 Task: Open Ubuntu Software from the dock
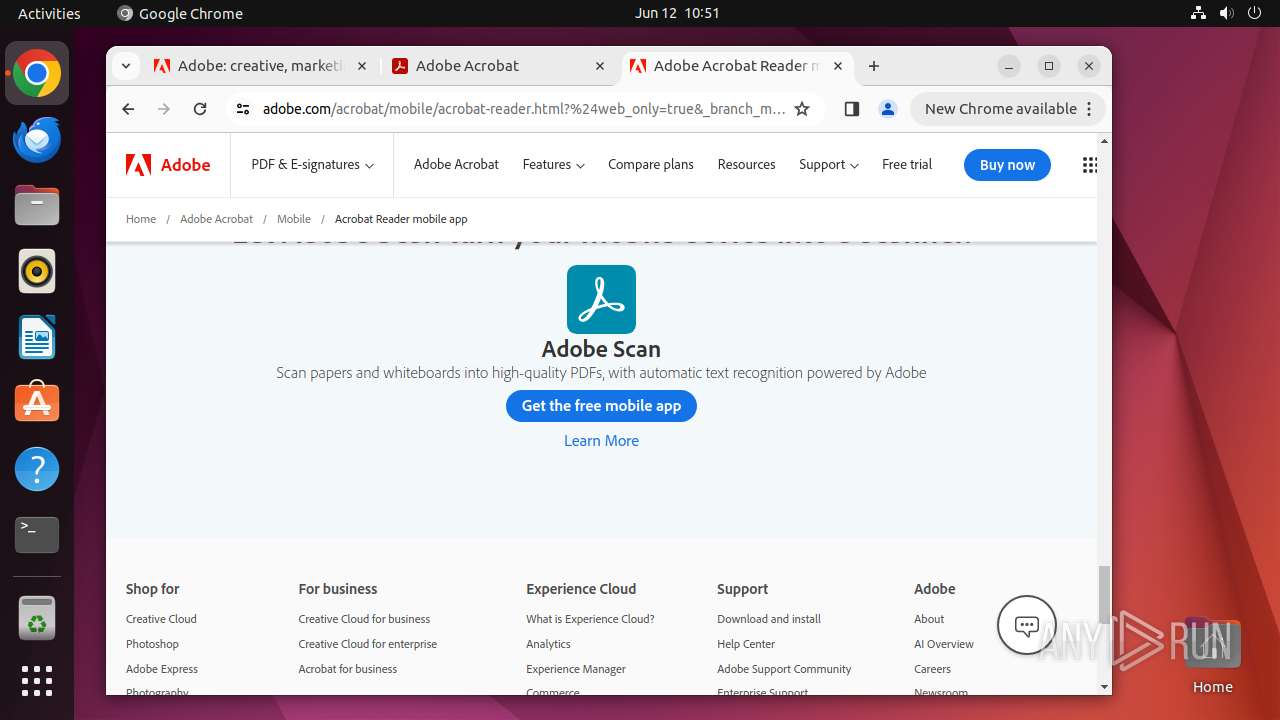[37, 402]
